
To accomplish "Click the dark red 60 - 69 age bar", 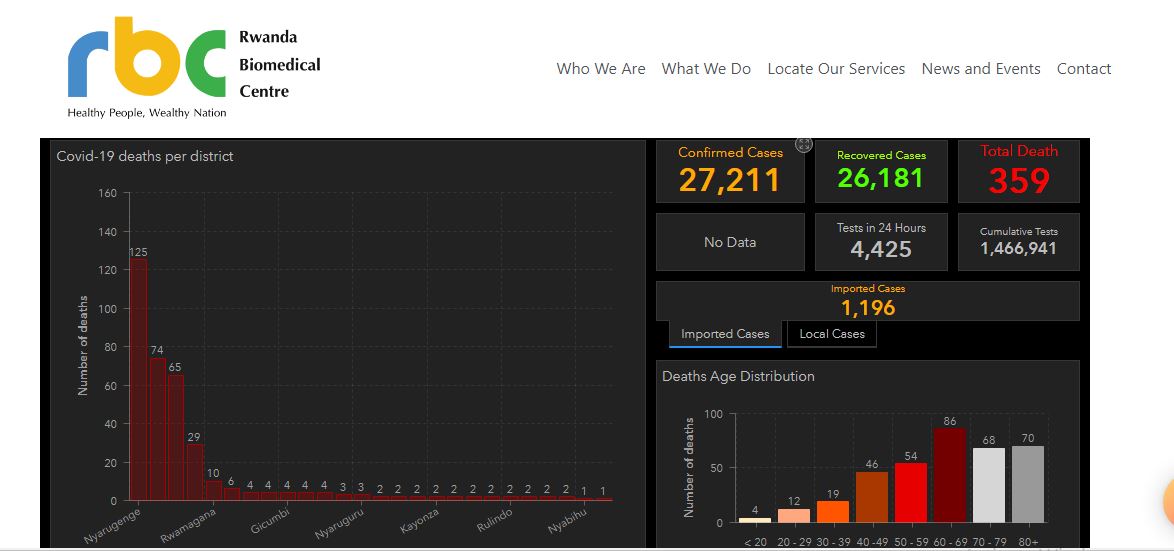I will point(949,475).
